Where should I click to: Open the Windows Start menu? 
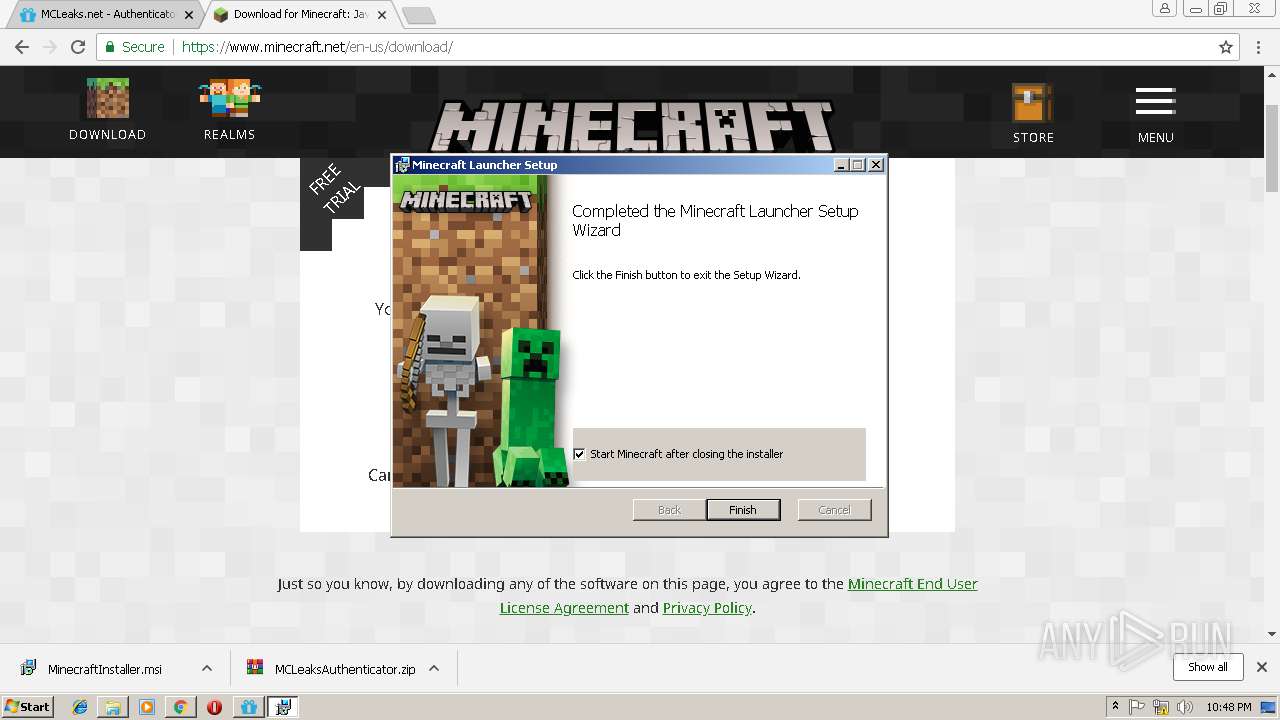[x=28, y=706]
